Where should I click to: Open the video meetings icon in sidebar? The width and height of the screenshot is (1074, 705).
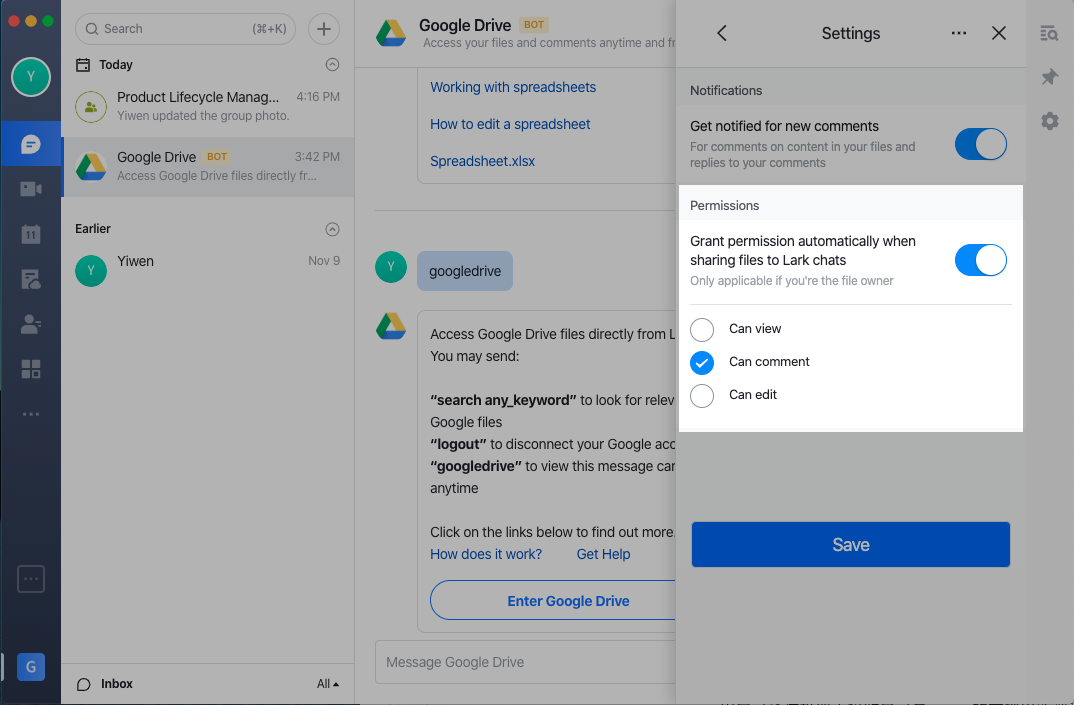coord(30,189)
